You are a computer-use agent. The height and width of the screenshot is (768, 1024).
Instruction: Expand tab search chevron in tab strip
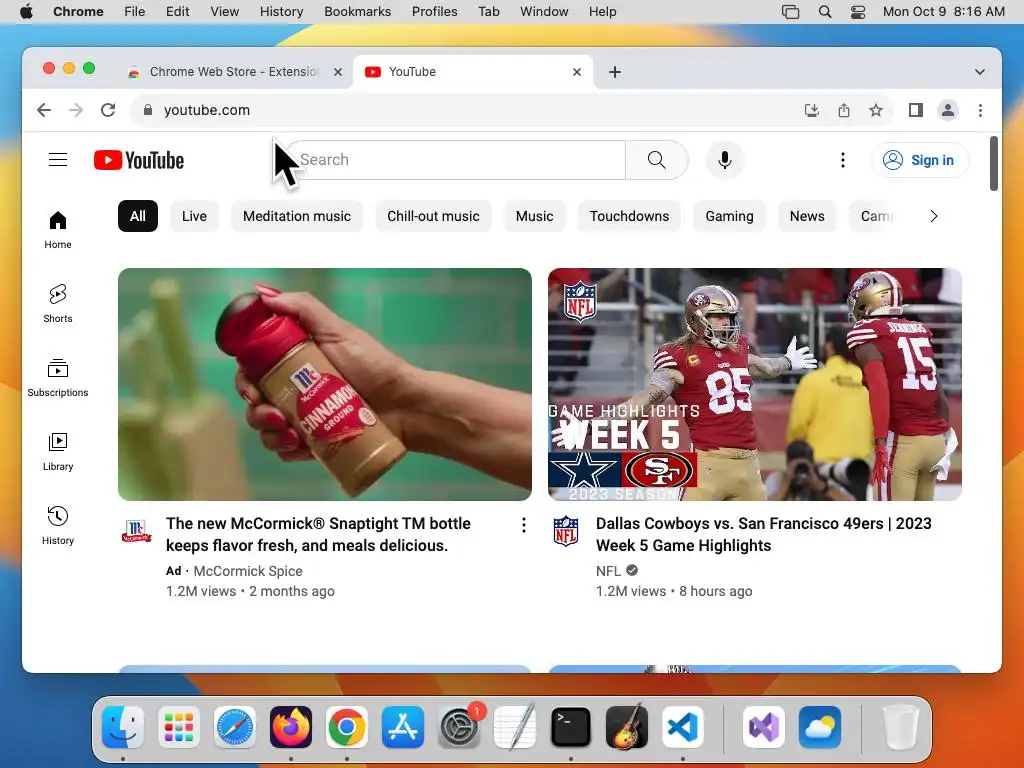pos(980,72)
